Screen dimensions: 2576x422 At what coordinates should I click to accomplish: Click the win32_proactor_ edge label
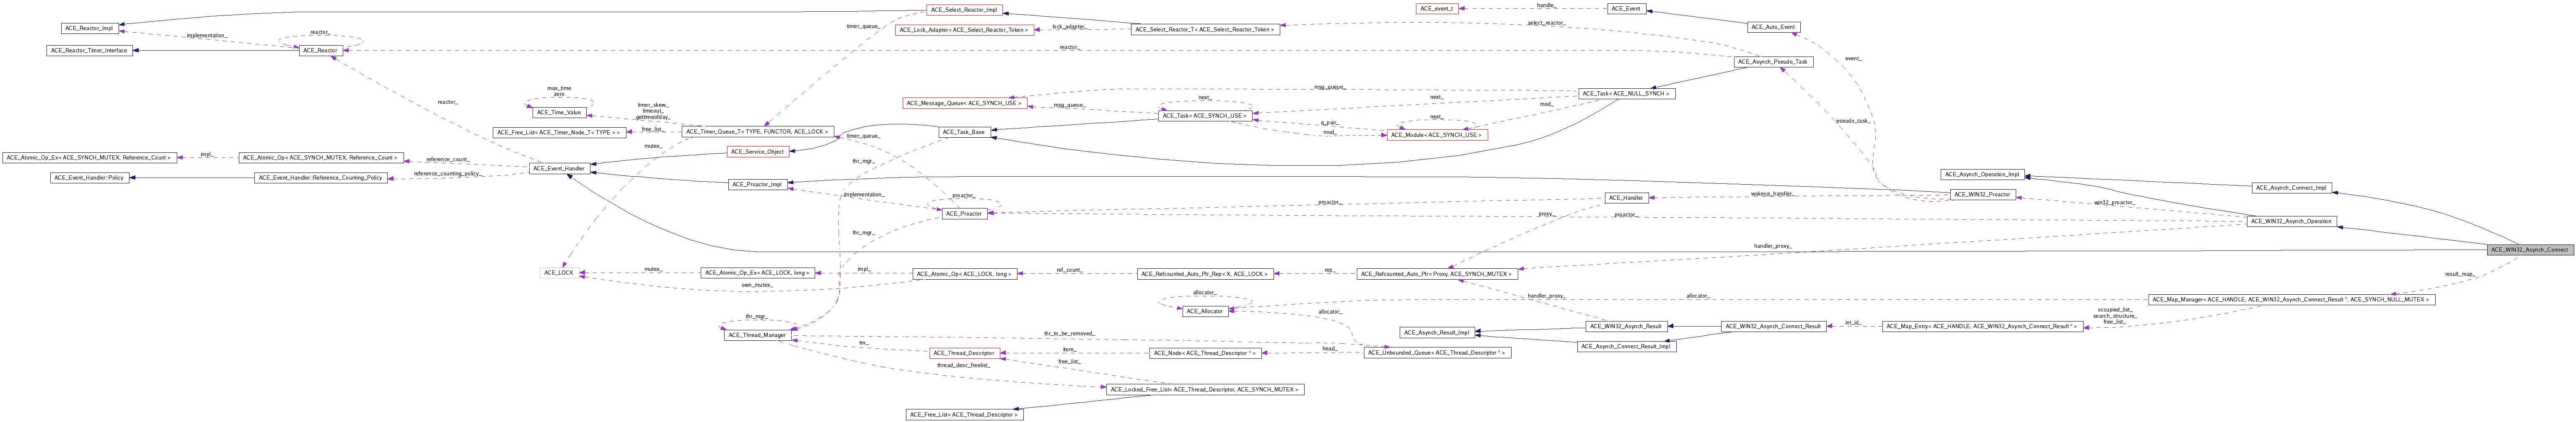coord(2114,202)
